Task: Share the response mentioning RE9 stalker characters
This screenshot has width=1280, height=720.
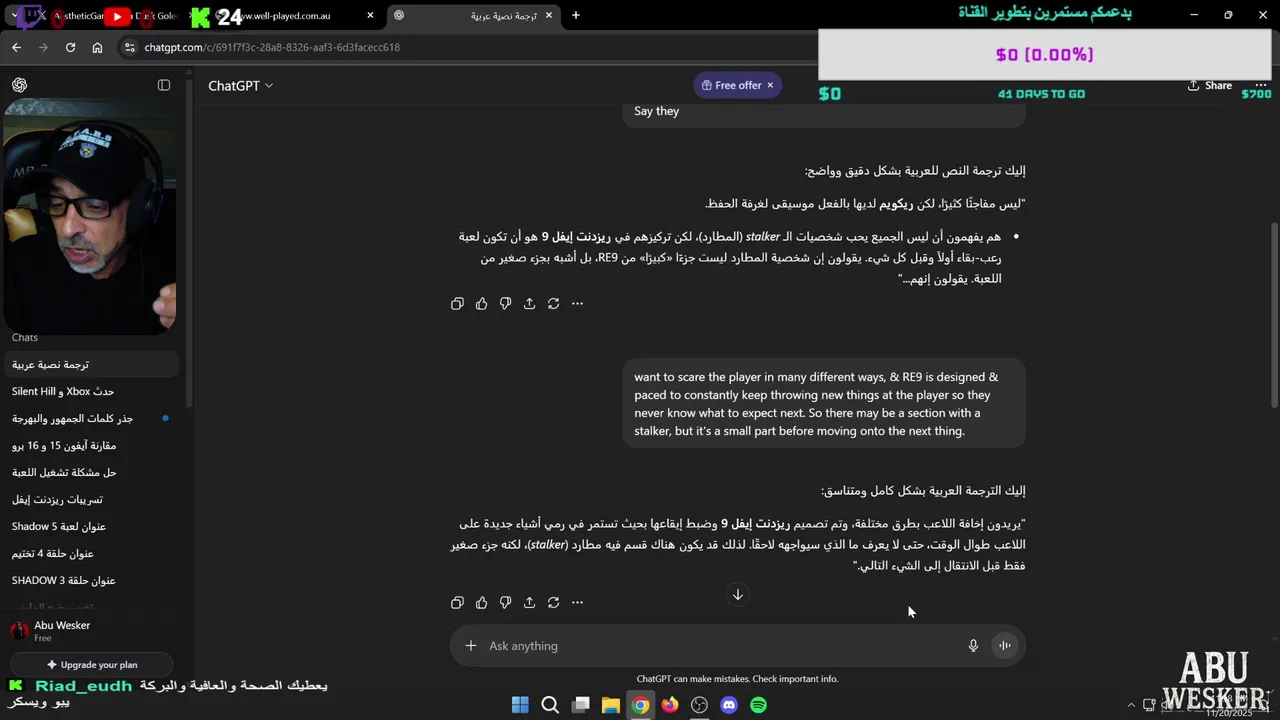Action: click(529, 303)
